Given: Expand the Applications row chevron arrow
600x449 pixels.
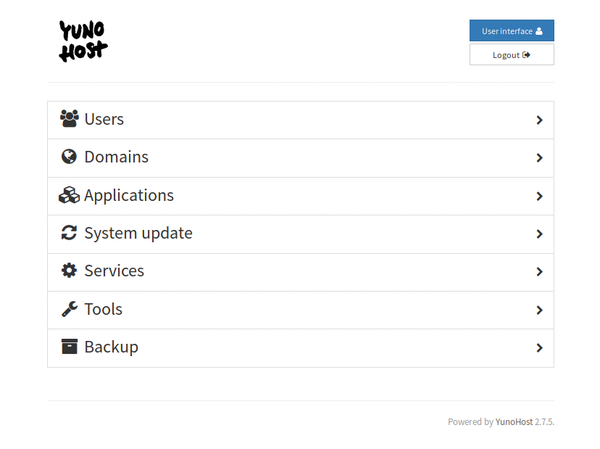Looking at the screenshot, I should pos(540,196).
